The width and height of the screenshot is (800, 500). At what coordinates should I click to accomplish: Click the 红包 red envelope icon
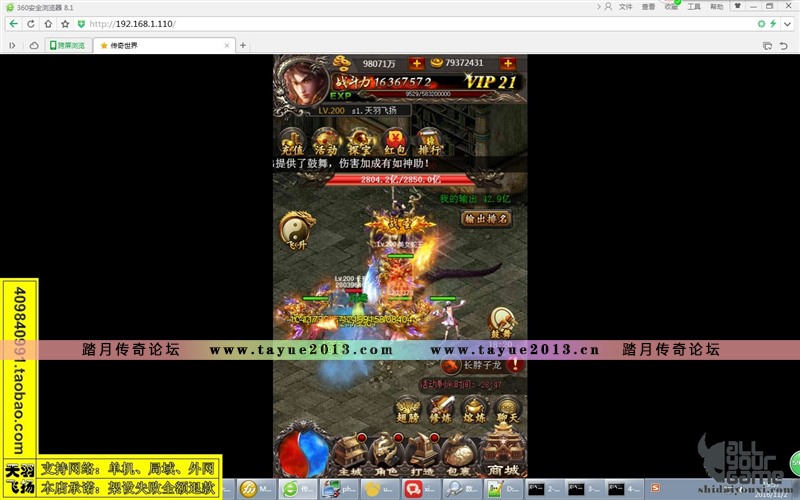pos(396,143)
